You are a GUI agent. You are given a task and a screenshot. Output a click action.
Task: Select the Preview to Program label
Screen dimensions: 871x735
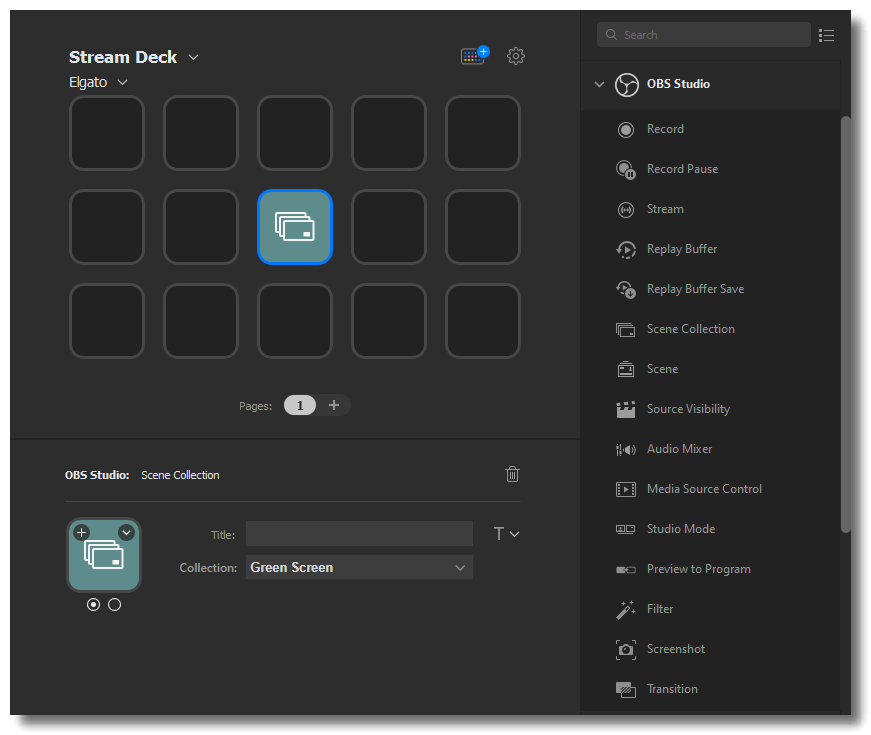click(x=698, y=569)
